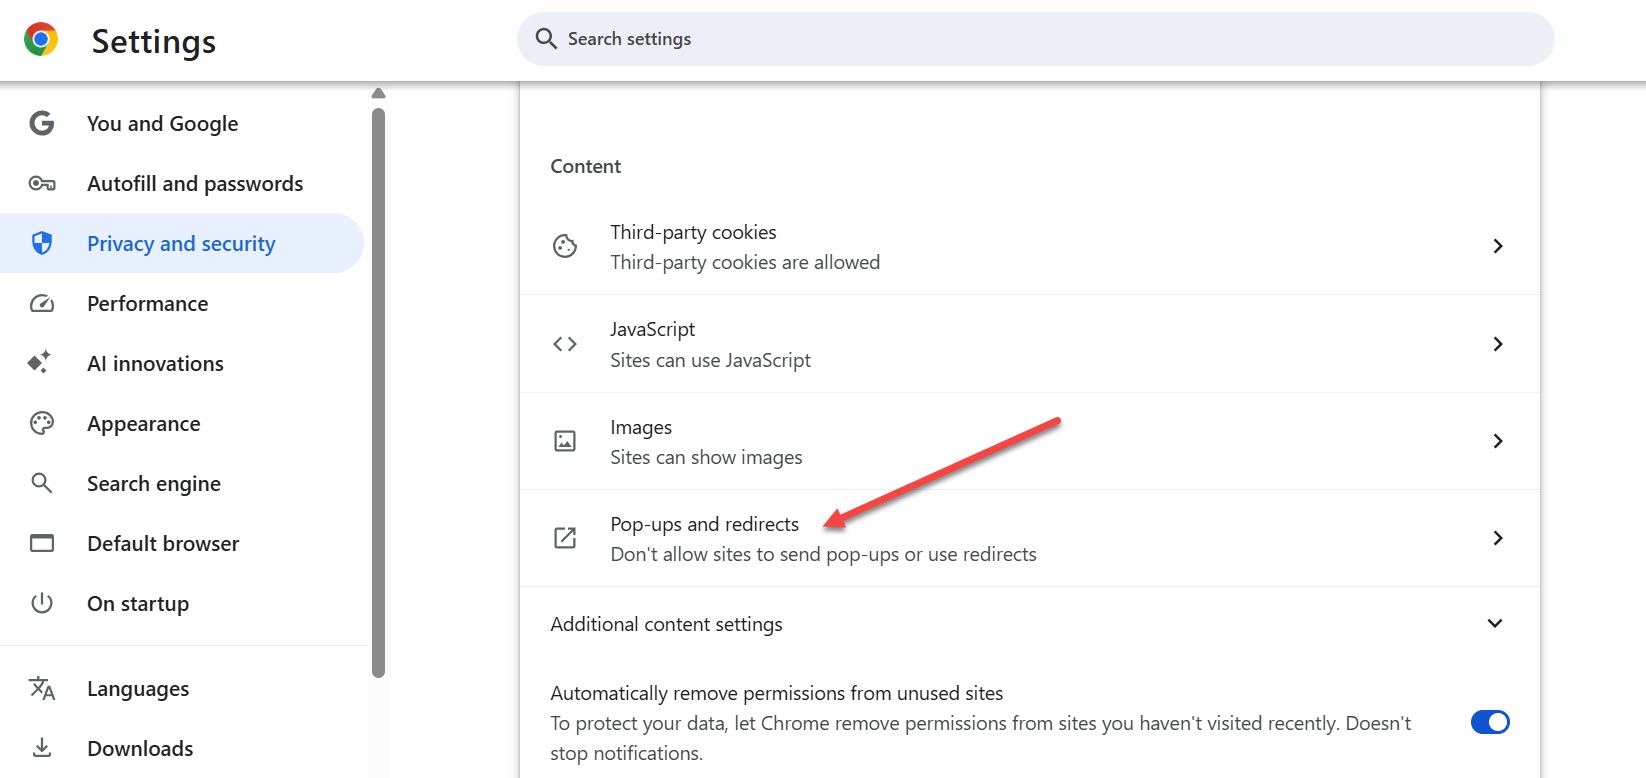The width and height of the screenshot is (1646, 778).
Task: Click Additional content settings label
Action: pyautogui.click(x=666, y=624)
